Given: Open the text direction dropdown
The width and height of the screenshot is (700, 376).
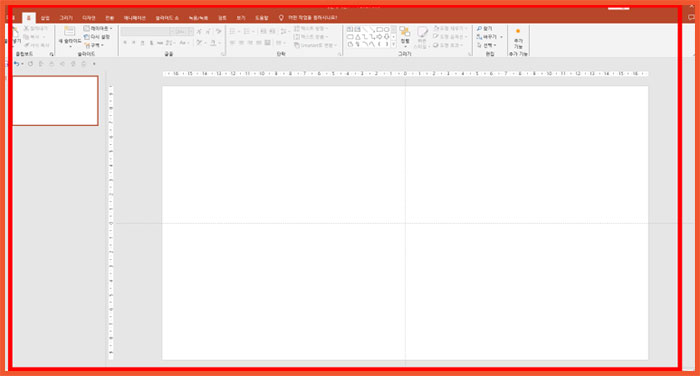Looking at the screenshot, I should point(312,29).
